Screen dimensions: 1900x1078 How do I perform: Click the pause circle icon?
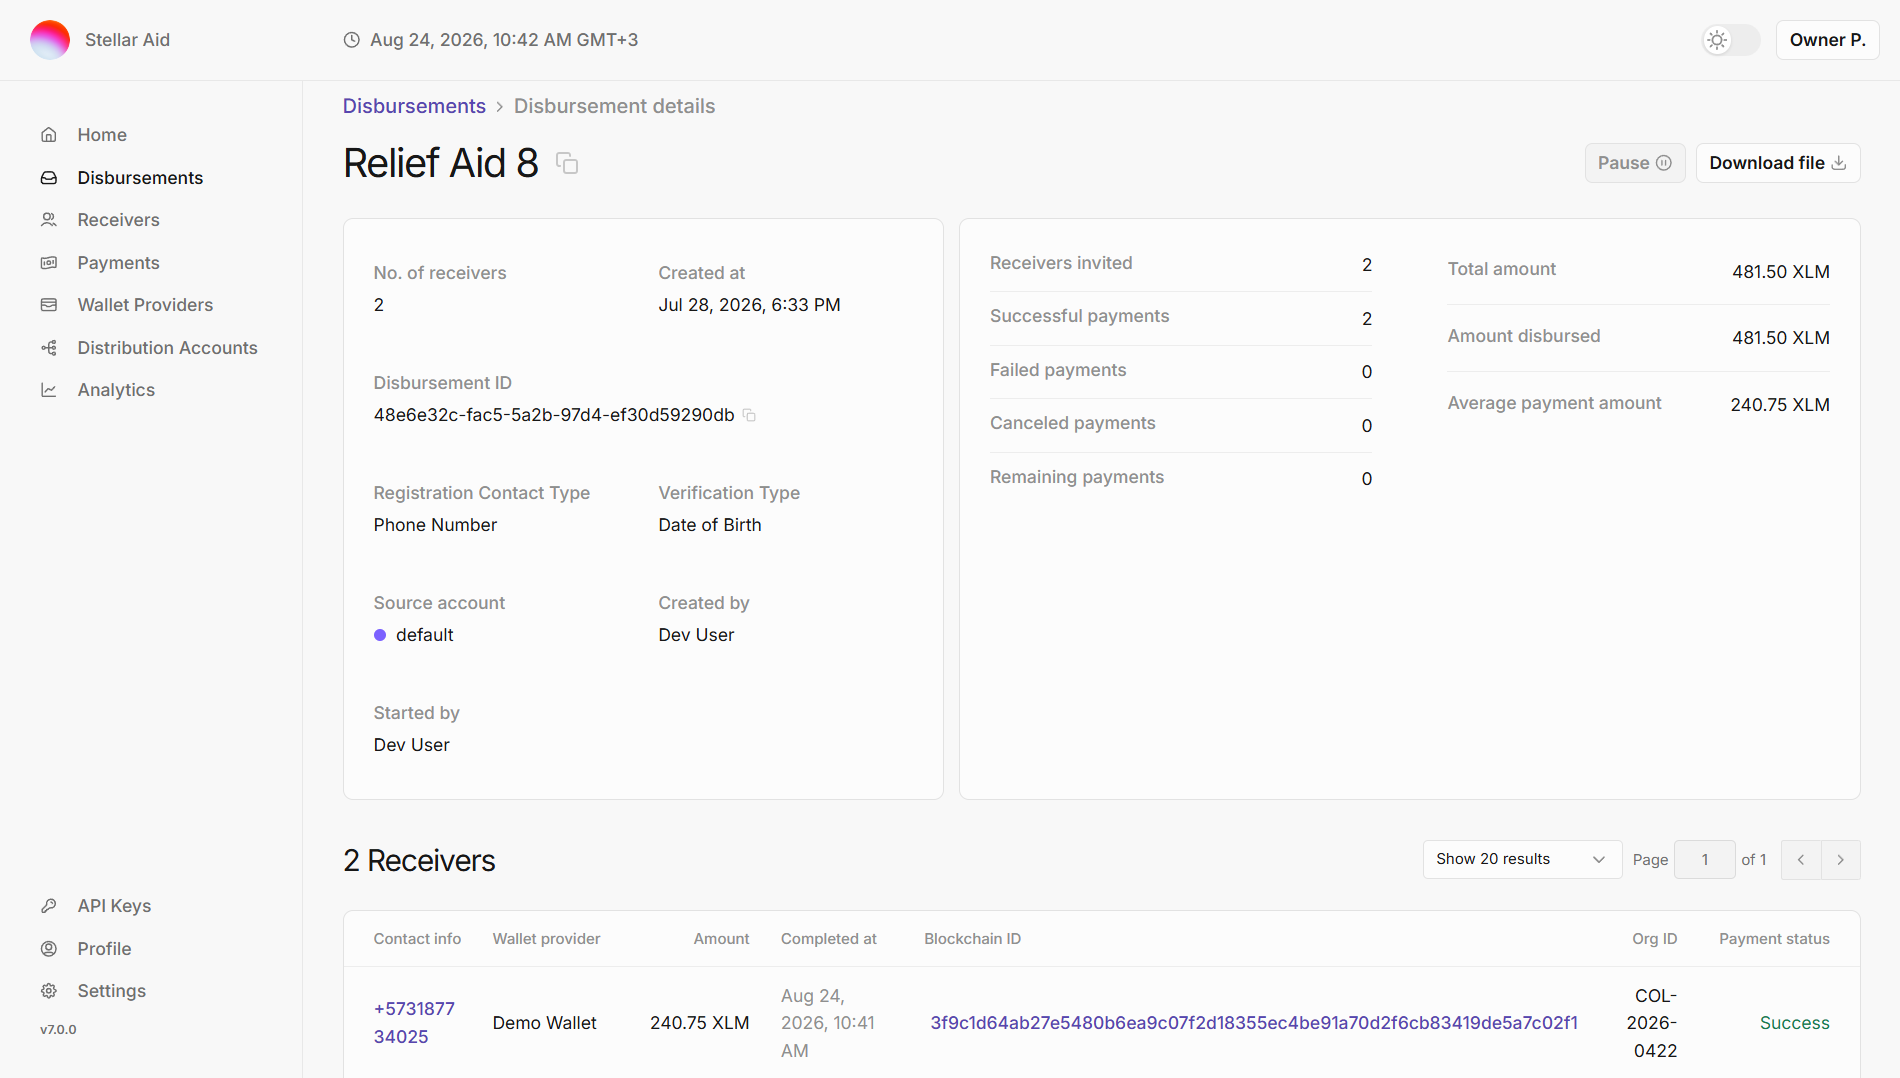[x=1664, y=163]
